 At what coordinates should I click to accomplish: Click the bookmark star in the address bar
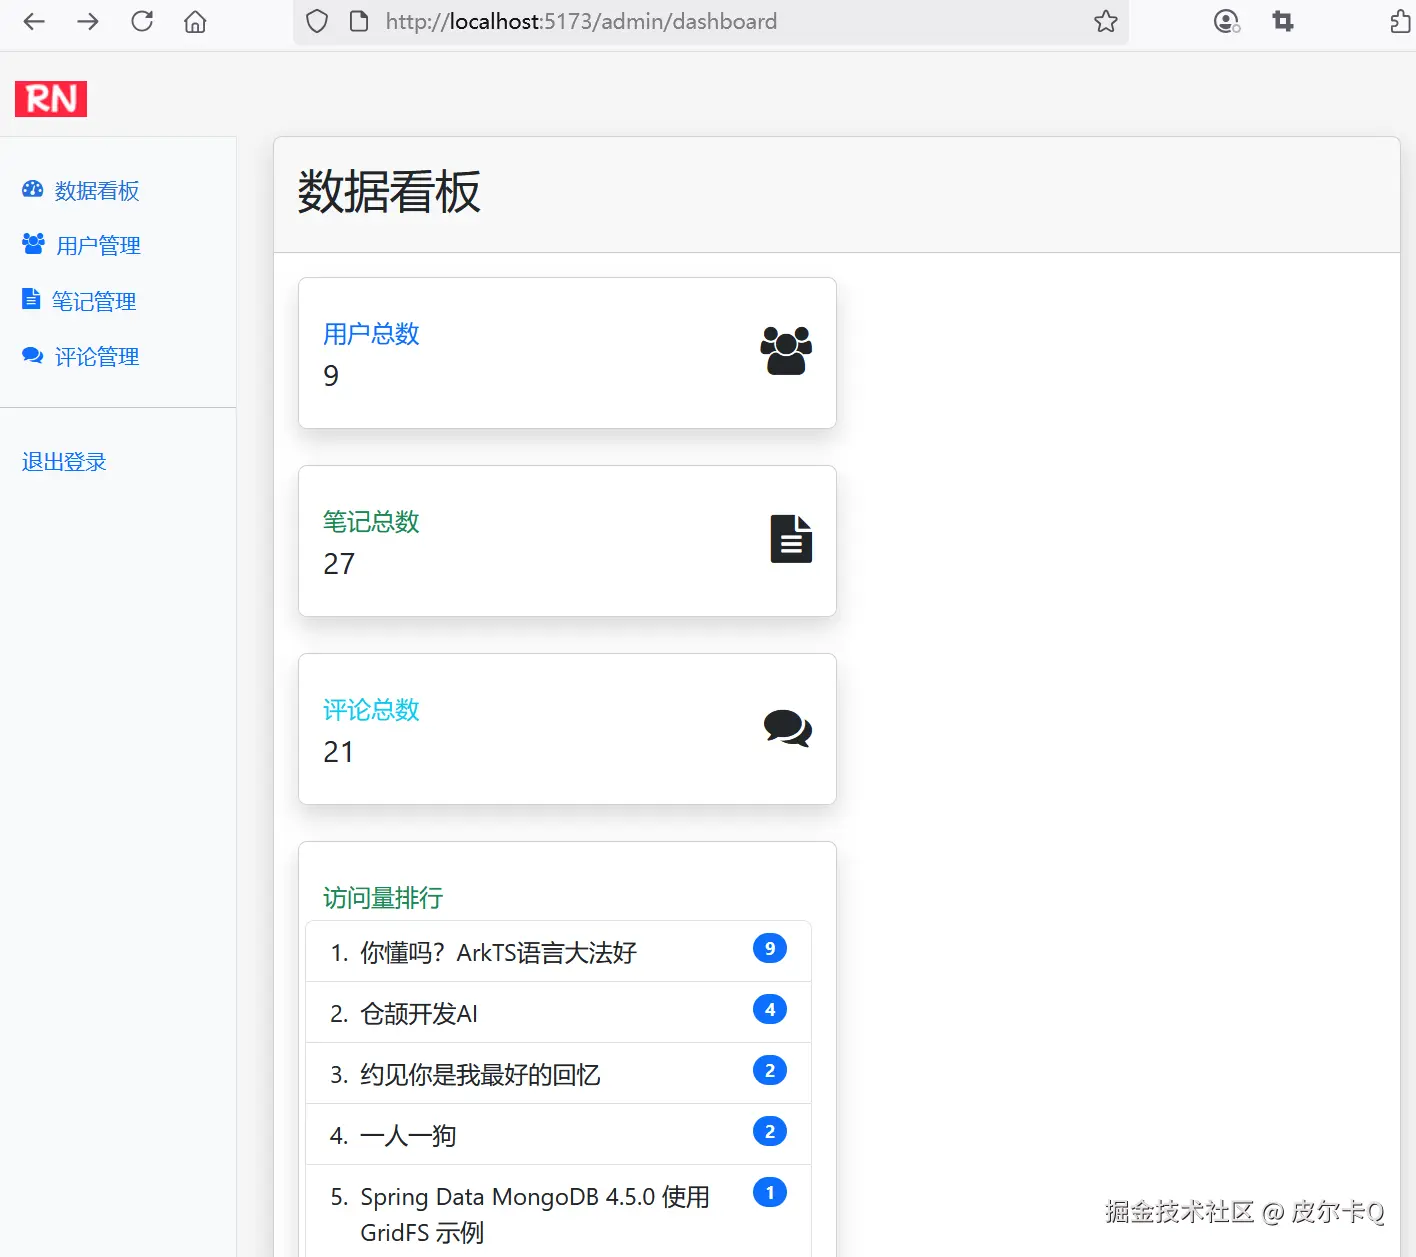tap(1105, 20)
